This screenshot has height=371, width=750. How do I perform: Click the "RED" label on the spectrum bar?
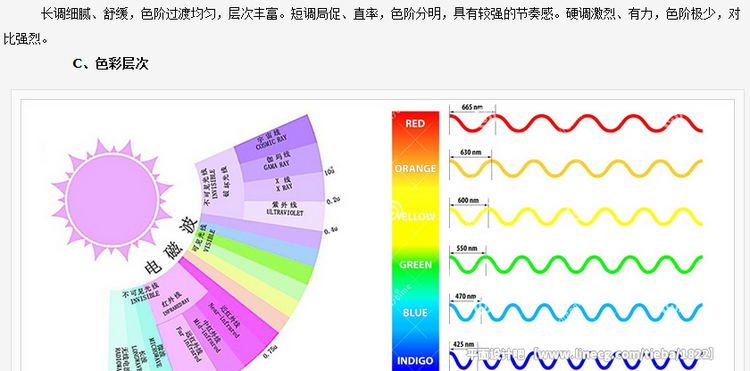coord(415,123)
